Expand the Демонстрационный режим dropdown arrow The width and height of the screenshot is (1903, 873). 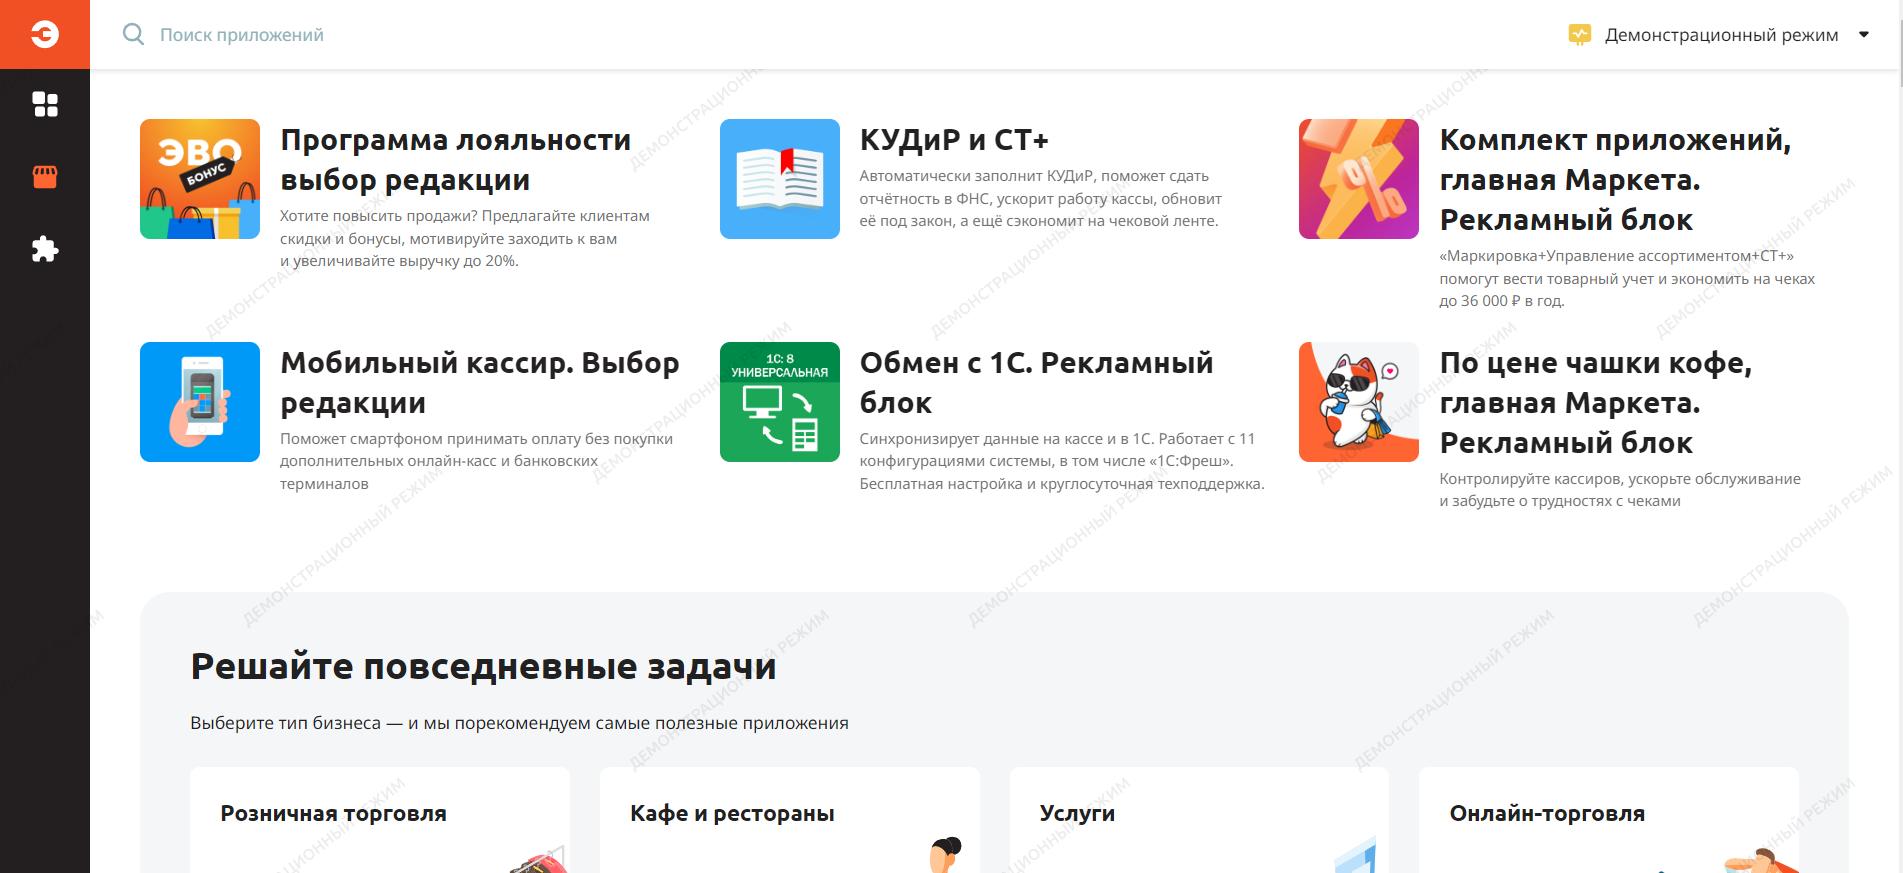1864,35
